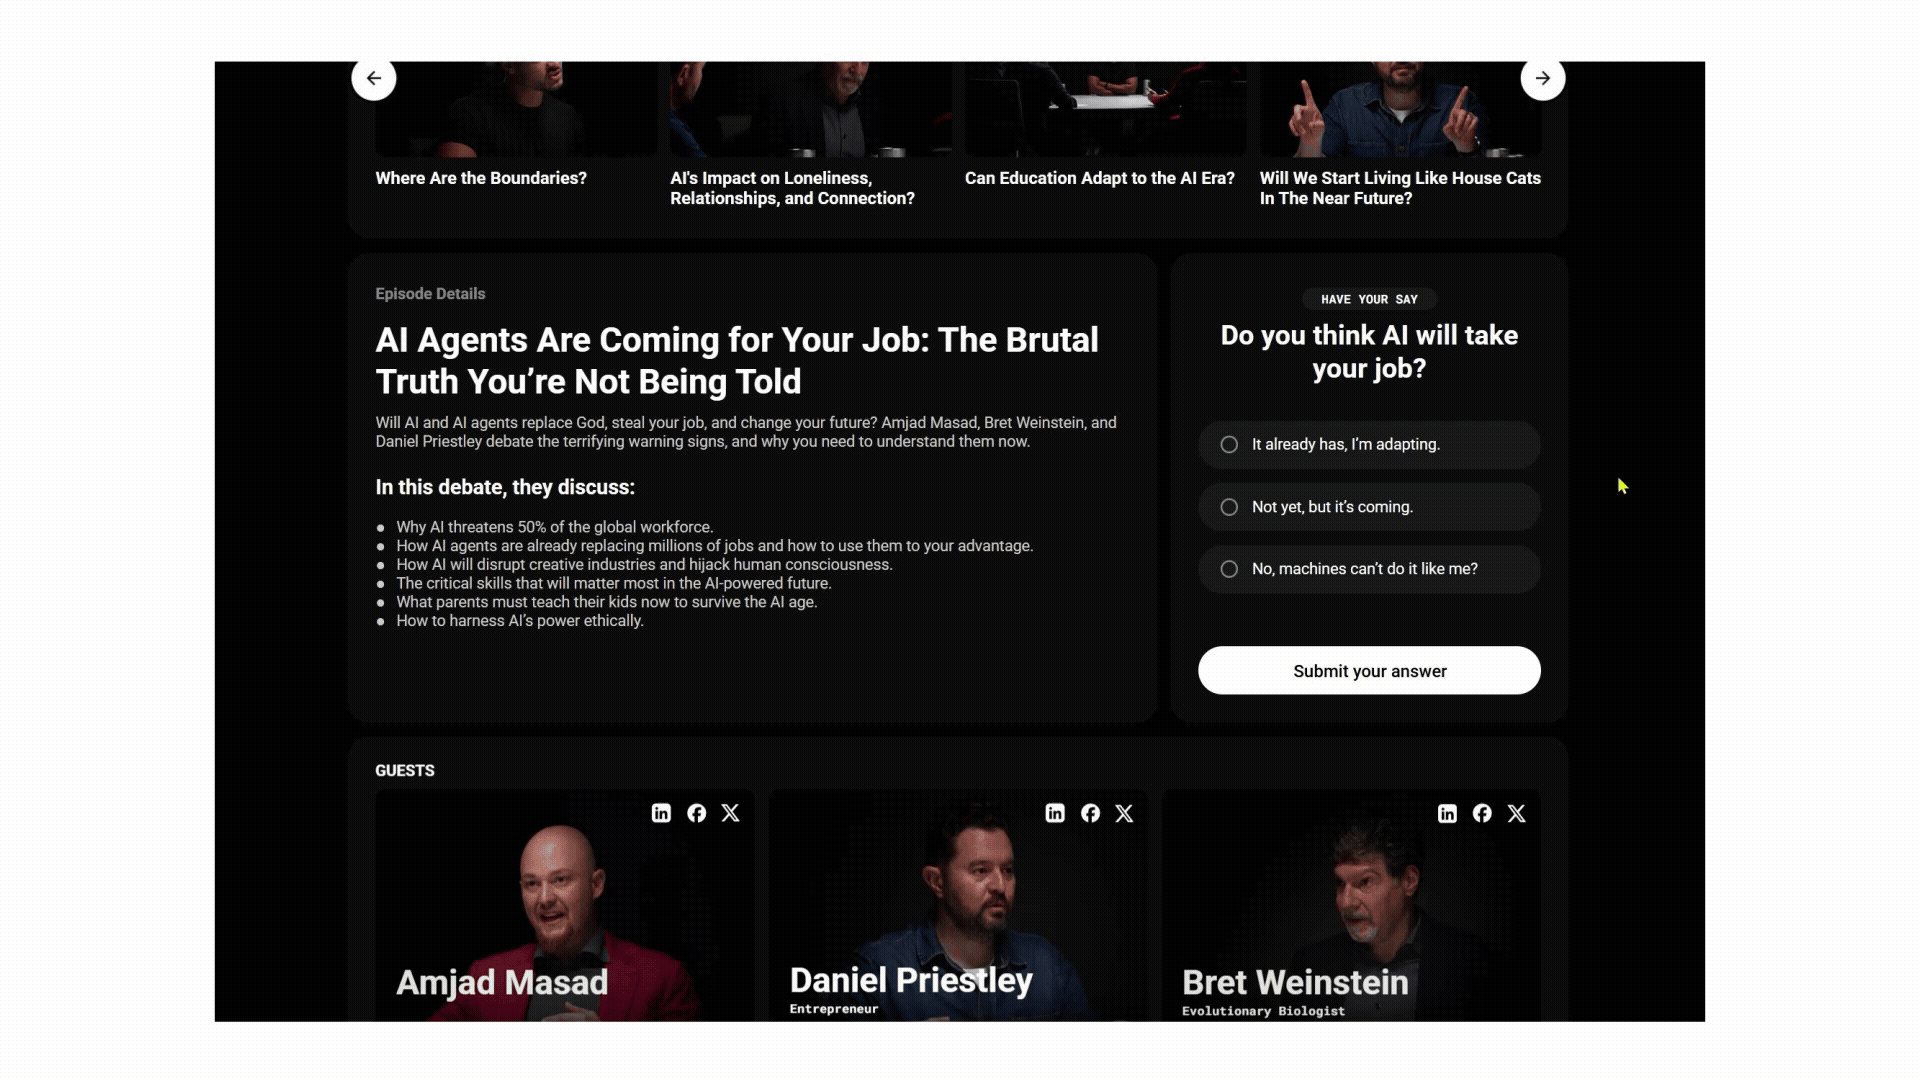
Task: Open Bret Weinstein's Facebook icon
Action: tap(1483, 813)
